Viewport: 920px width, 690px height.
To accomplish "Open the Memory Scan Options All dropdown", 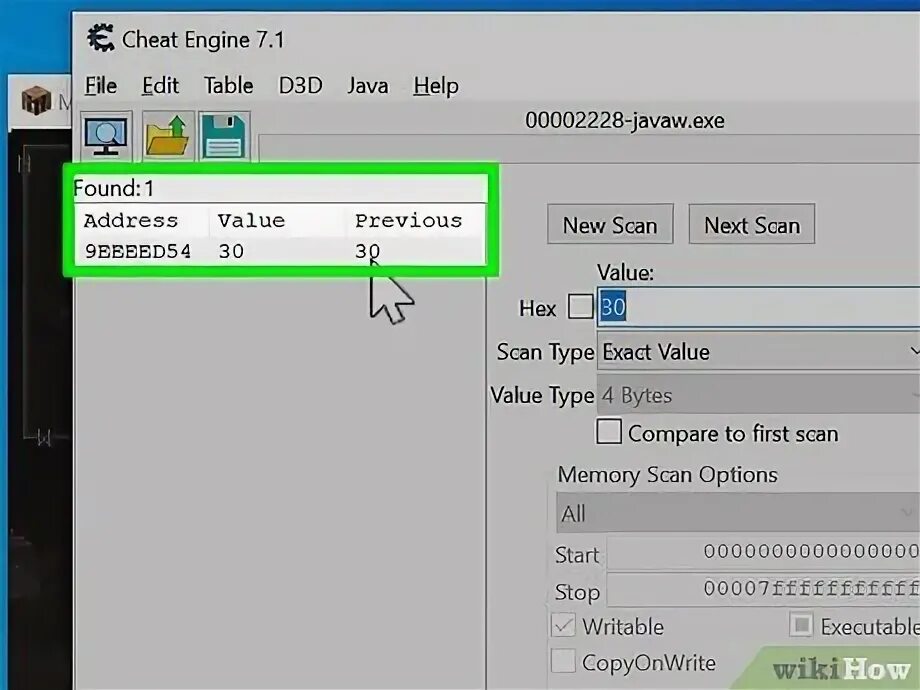I will point(738,513).
